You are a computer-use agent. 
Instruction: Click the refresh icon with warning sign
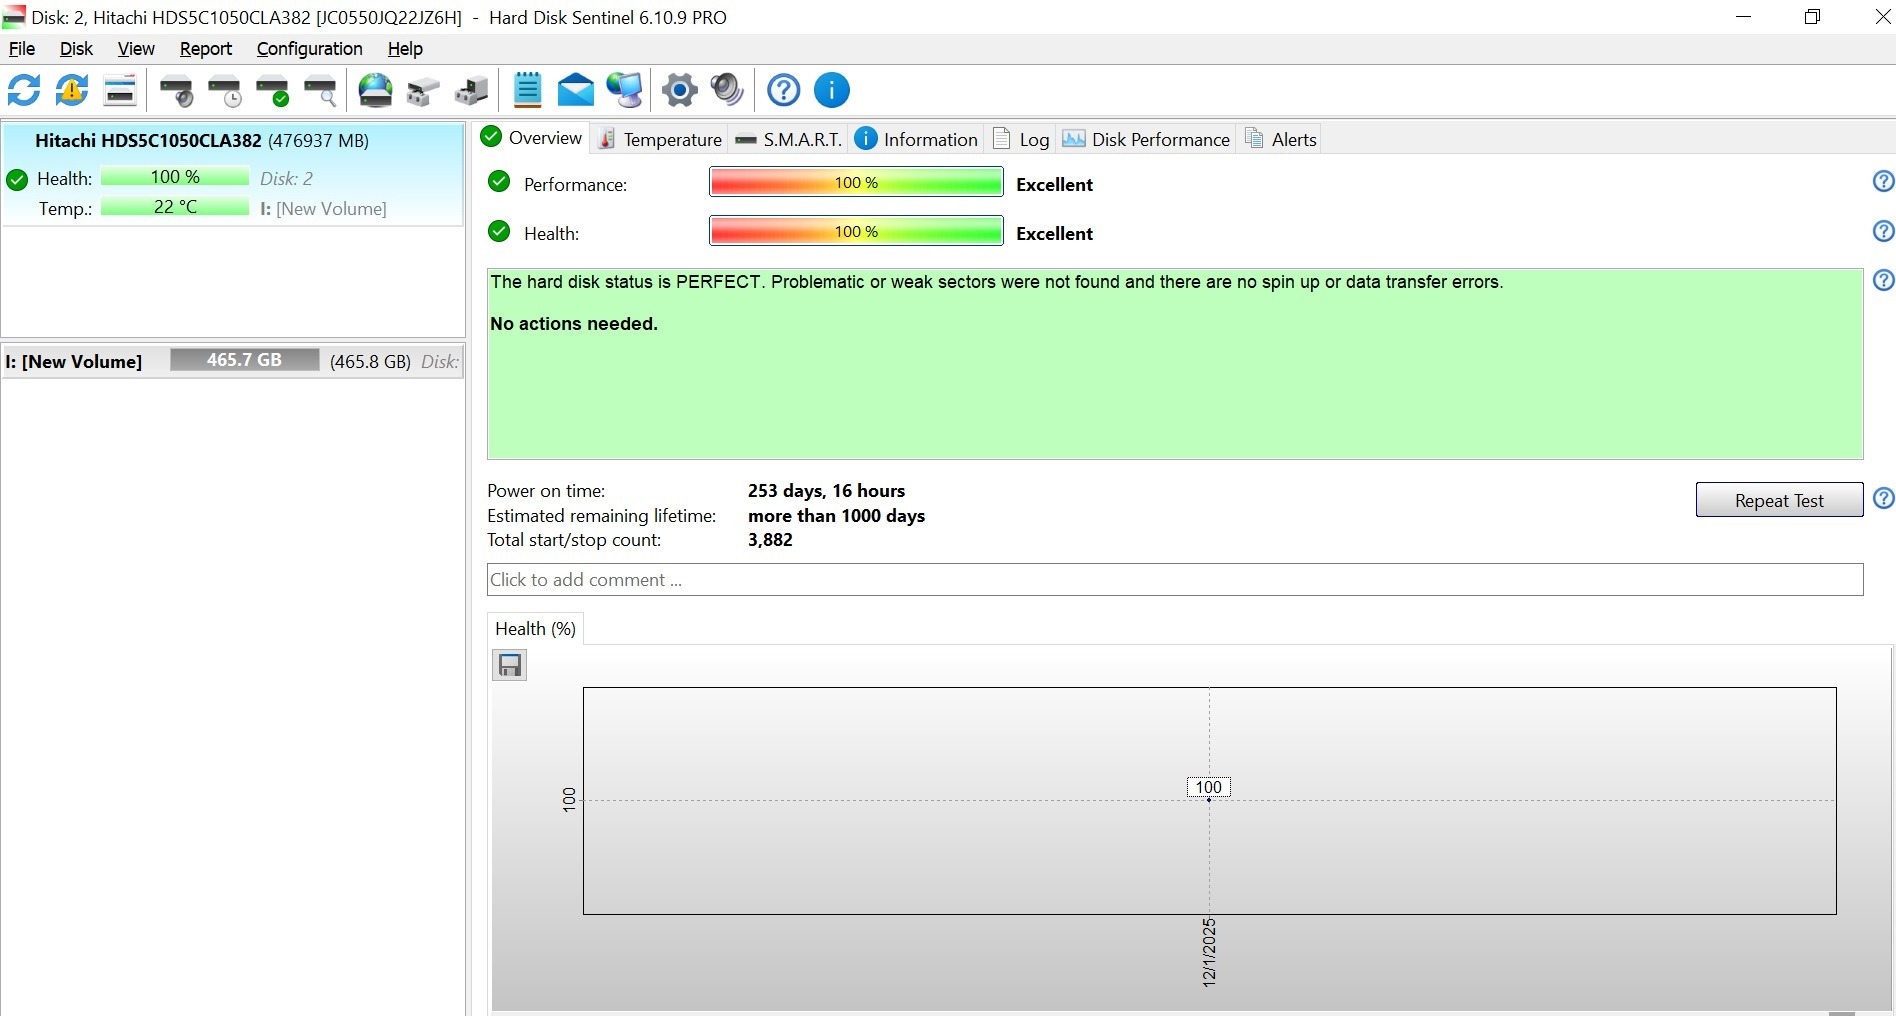pos(72,91)
